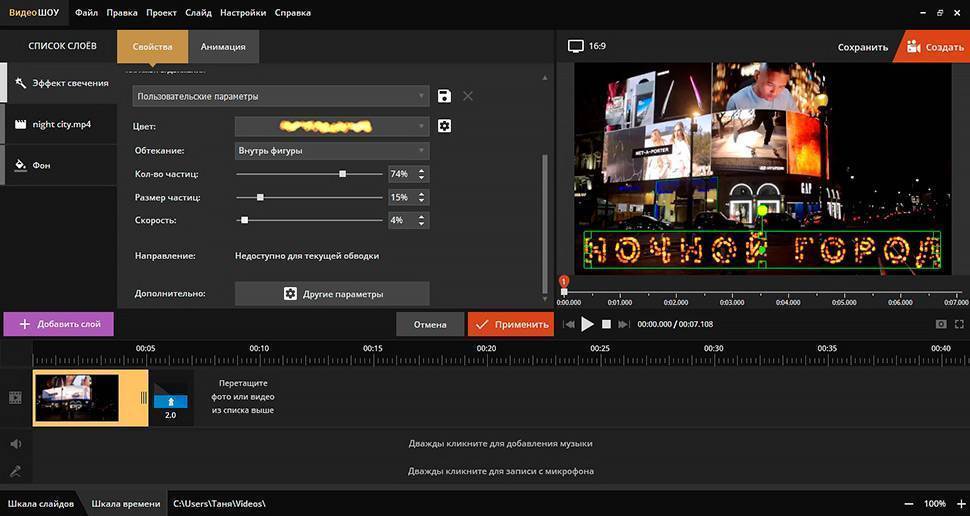Delete preset with the X icon
Image resolution: width=970 pixels, height=516 pixels.
point(468,96)
